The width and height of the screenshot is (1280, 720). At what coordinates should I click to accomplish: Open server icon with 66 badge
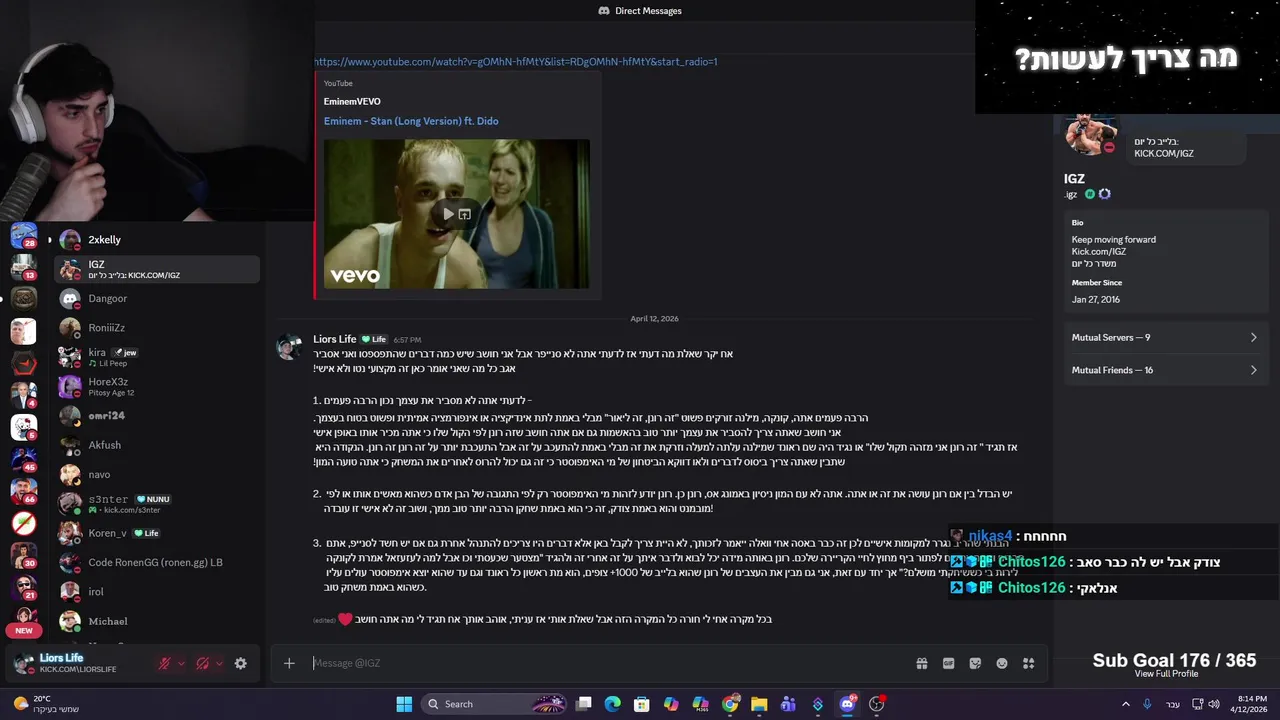(x=24, y=491)
